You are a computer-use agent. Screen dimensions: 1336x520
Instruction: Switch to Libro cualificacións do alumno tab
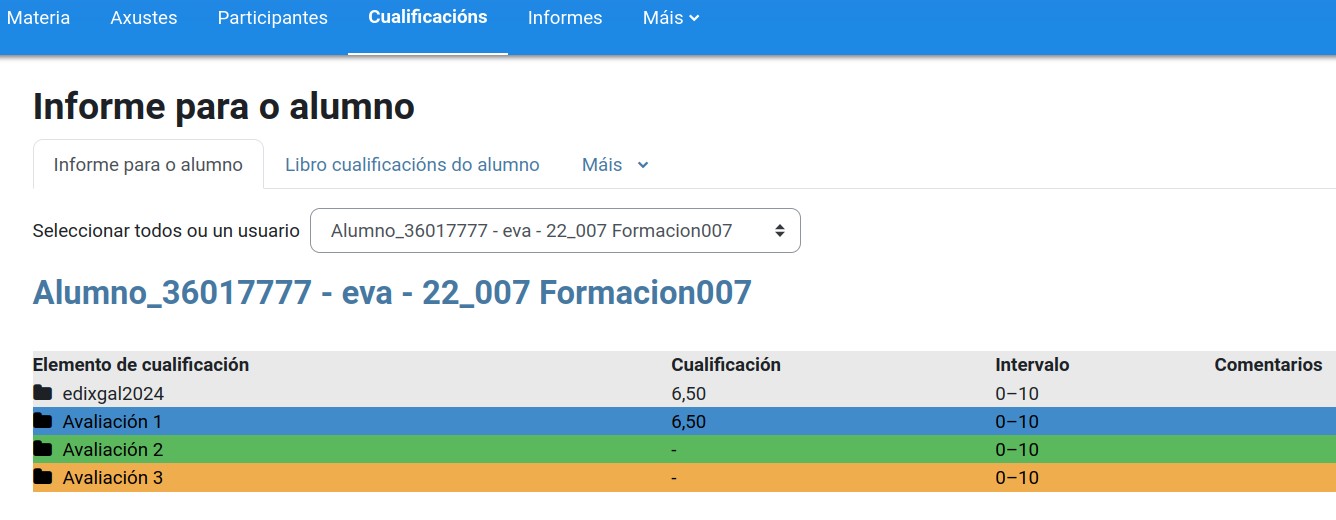[x=412, y=165]
